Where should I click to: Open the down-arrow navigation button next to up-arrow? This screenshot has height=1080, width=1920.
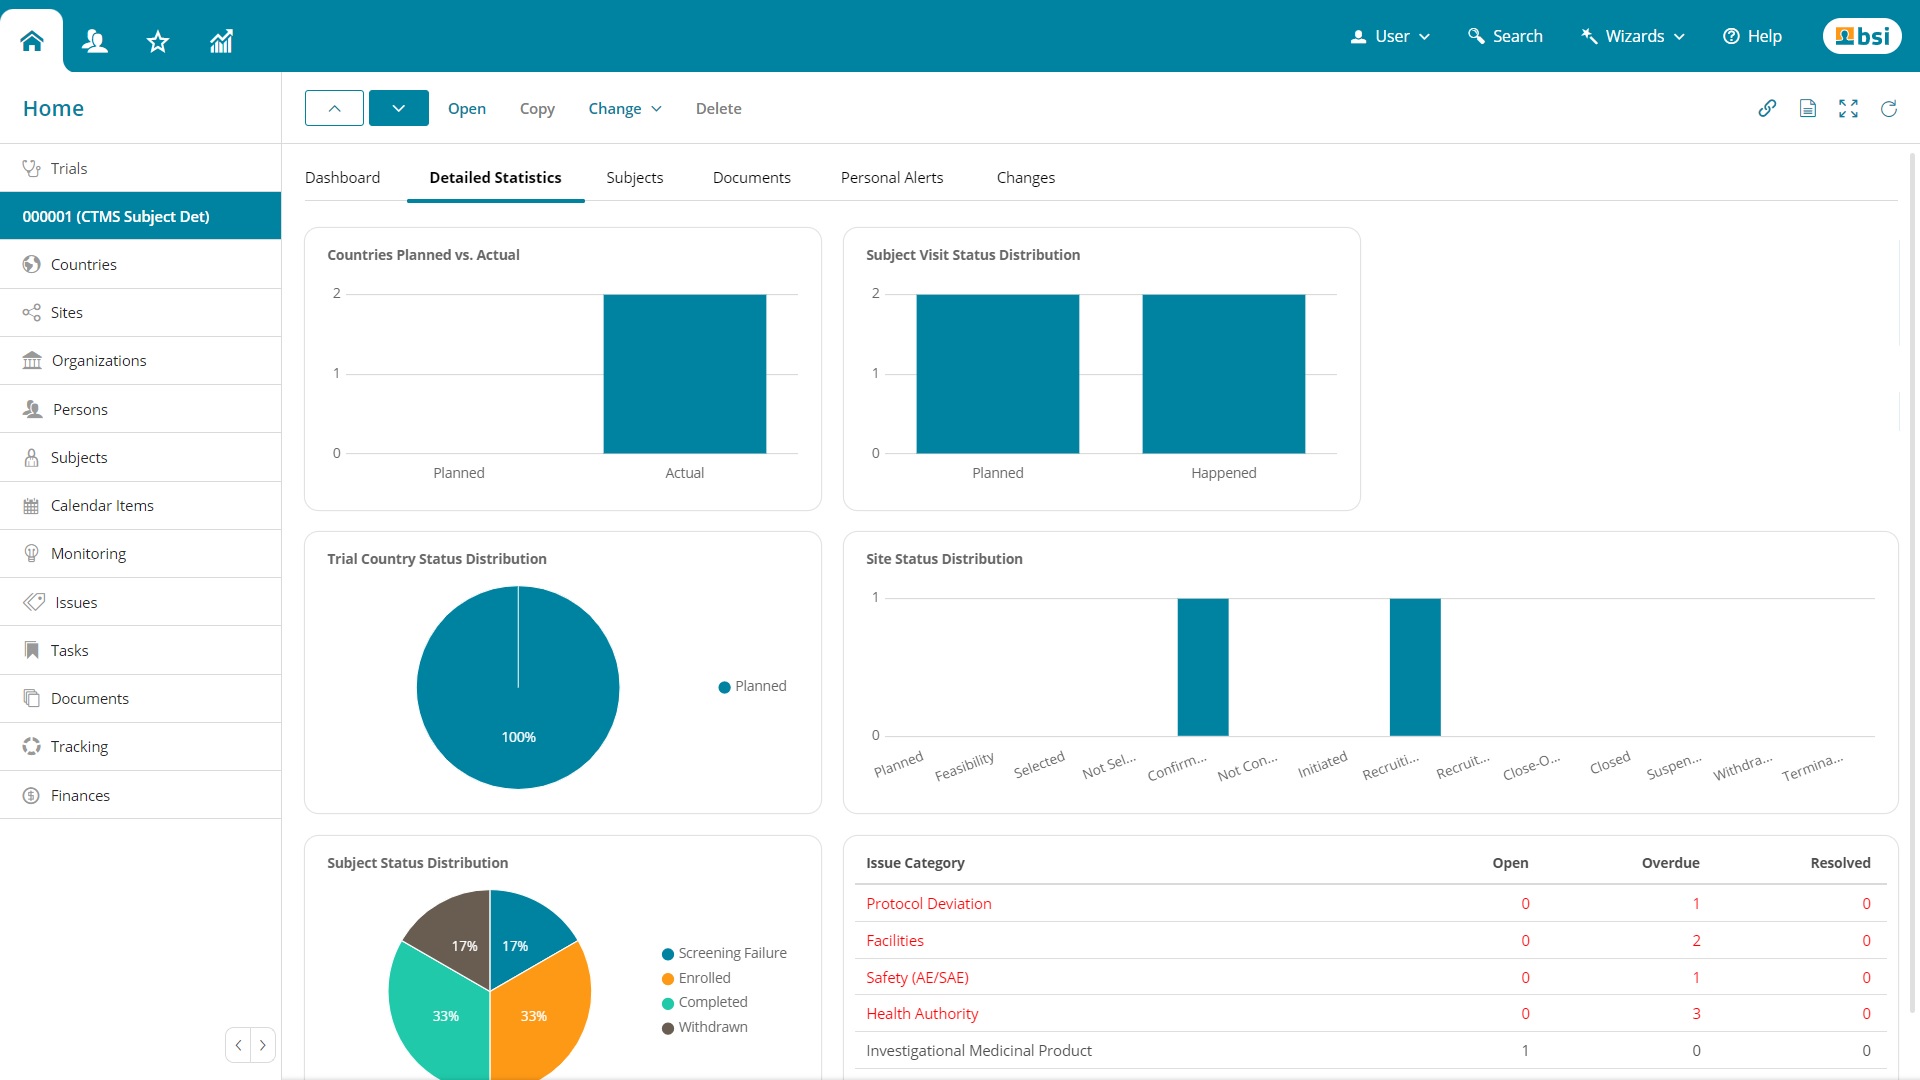398,107
